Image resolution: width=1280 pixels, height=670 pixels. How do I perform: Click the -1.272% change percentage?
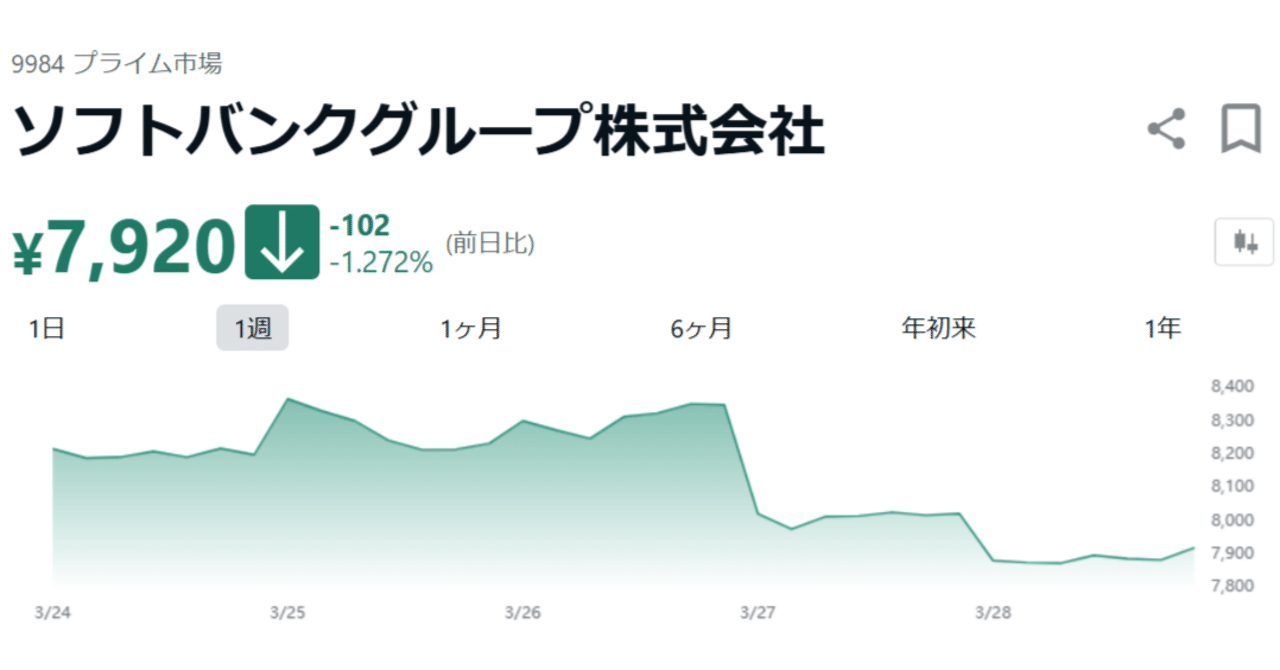click(381, 263)
